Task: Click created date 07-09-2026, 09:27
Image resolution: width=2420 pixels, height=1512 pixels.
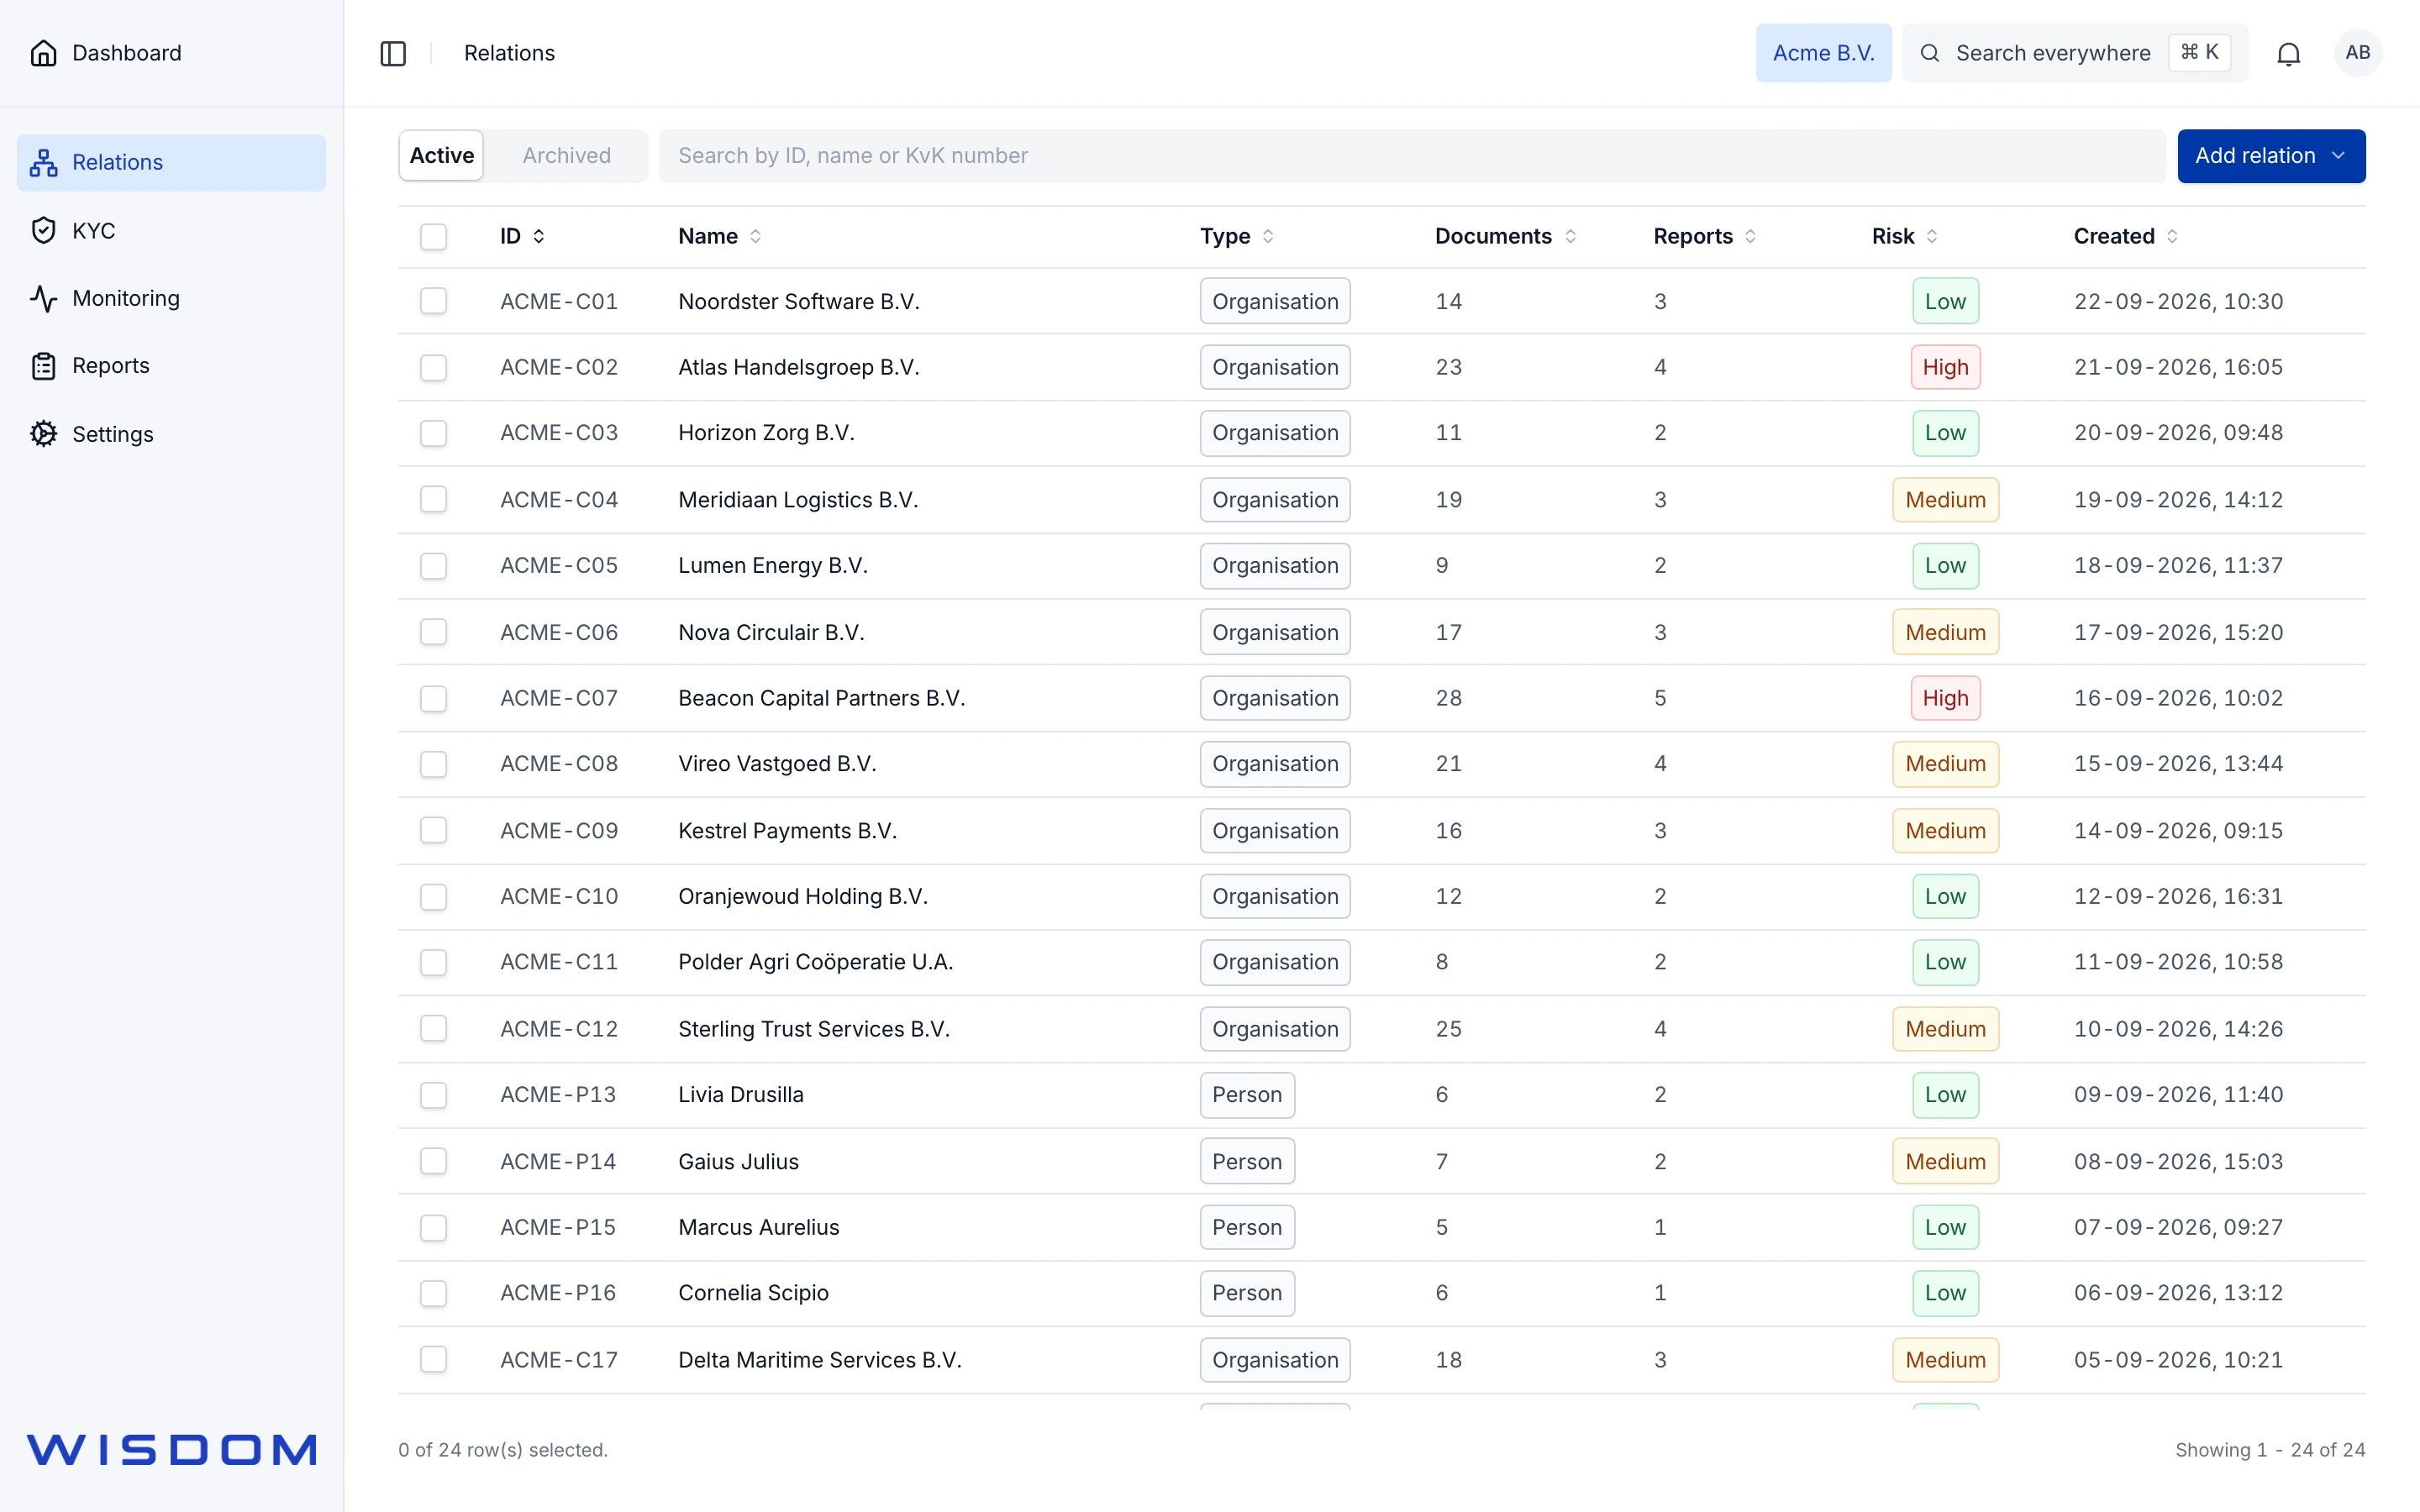Action: (x=2178, y=1227)
